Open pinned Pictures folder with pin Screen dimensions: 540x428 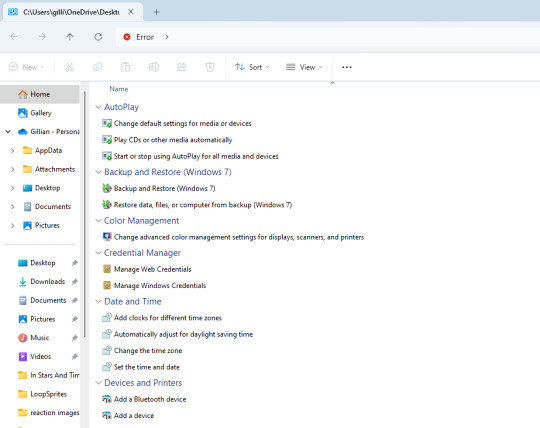click(37, 319)
